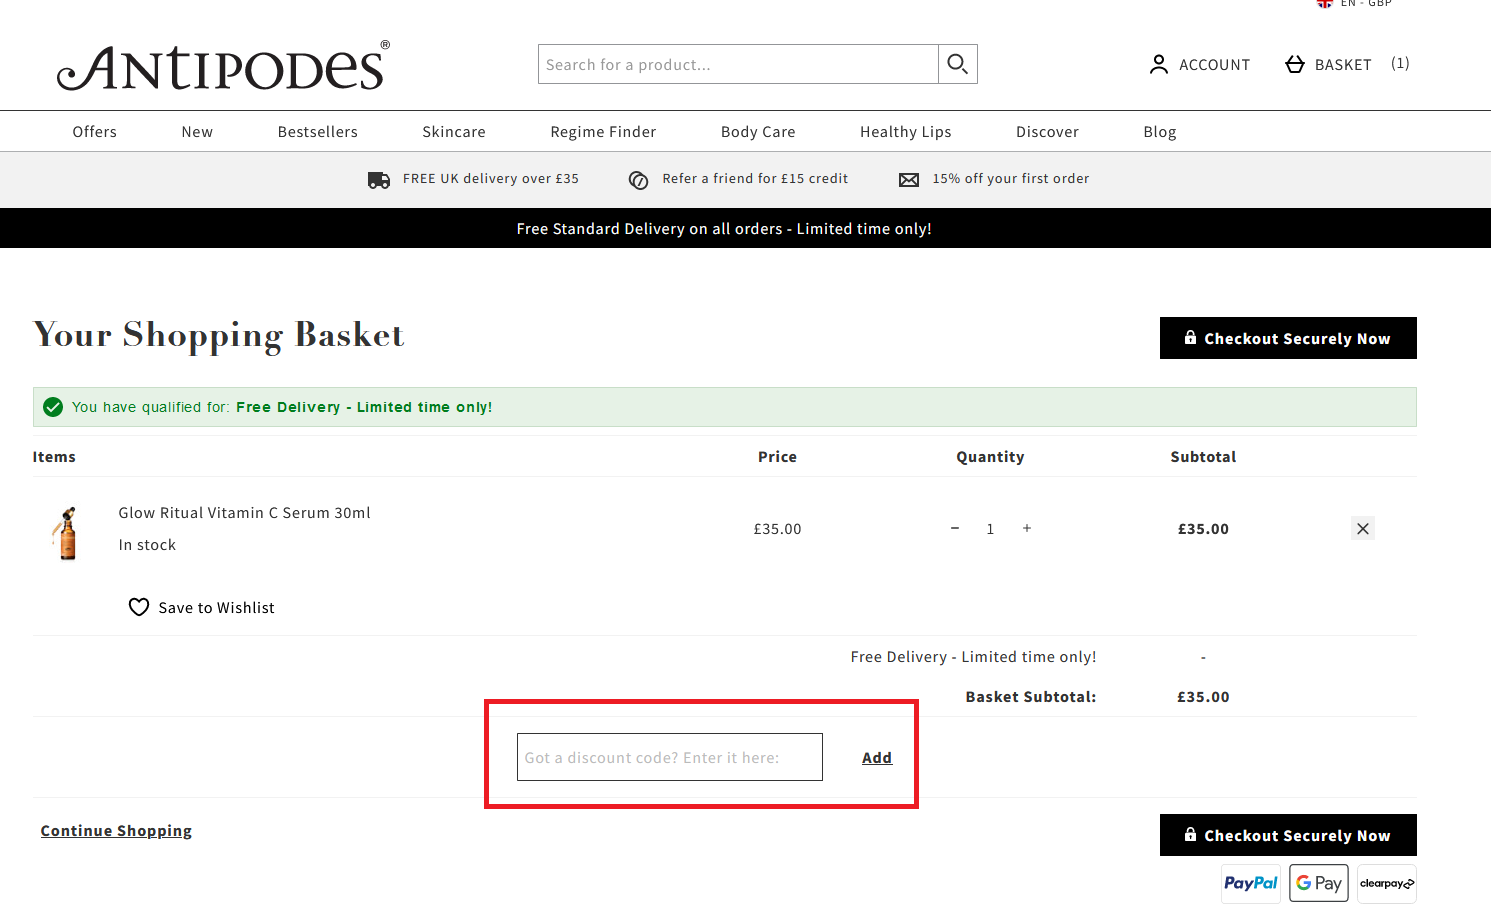The image size is (1491, 921).
Task: Click the Basket icon in header
Action: [x=1295, y=64]
